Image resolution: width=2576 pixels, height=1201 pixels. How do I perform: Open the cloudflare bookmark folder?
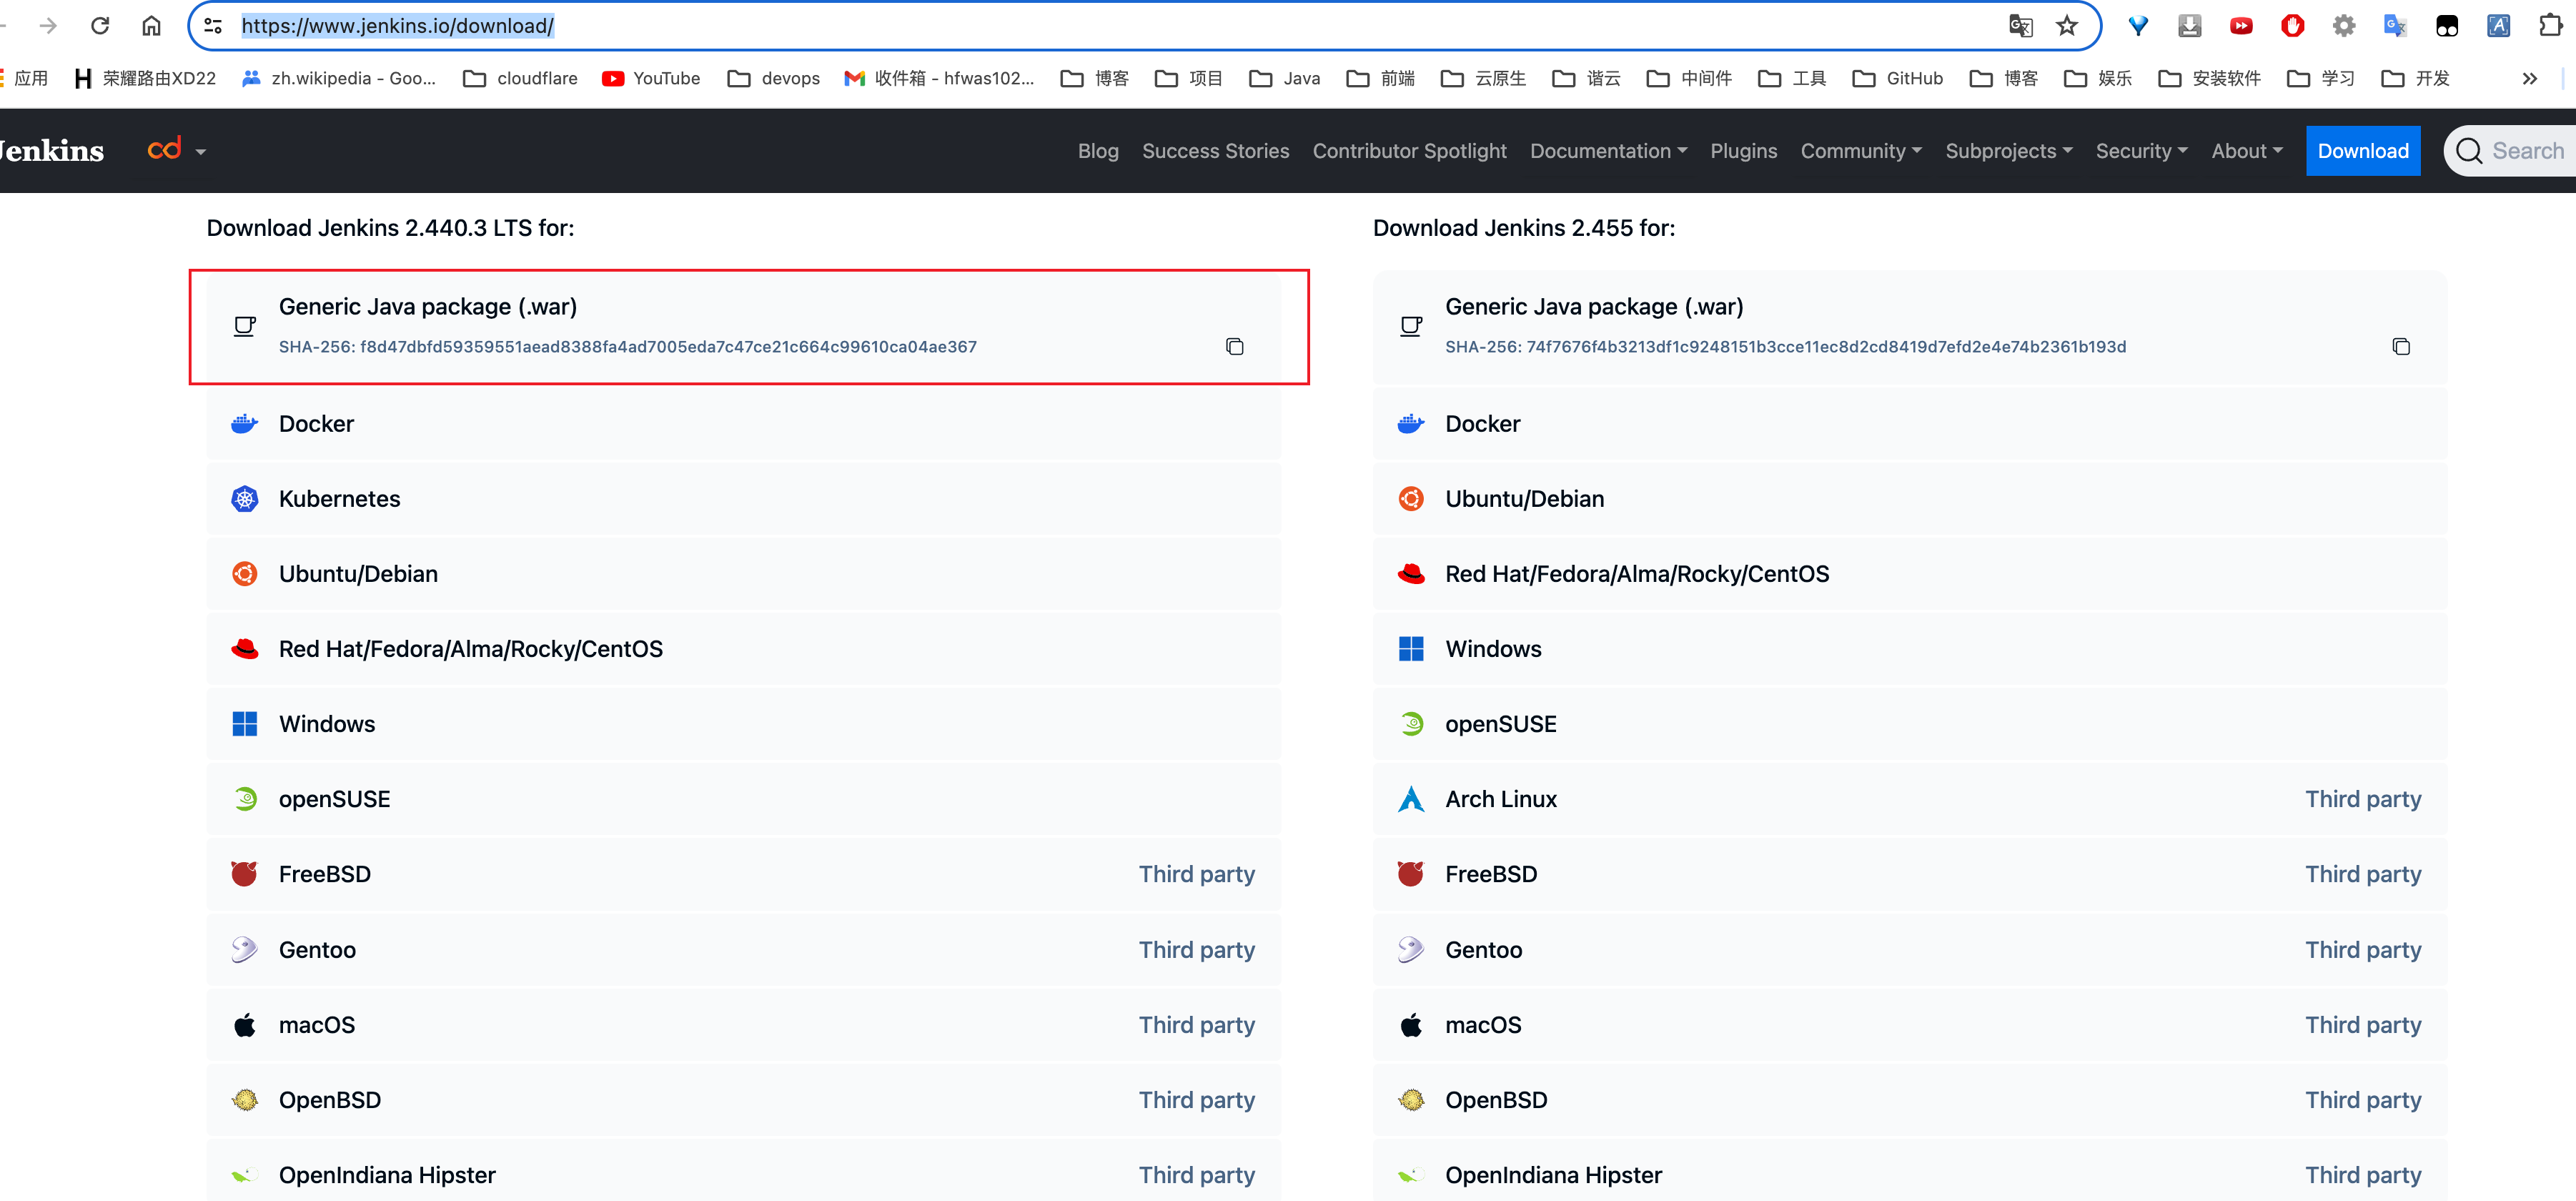[520, 78]
